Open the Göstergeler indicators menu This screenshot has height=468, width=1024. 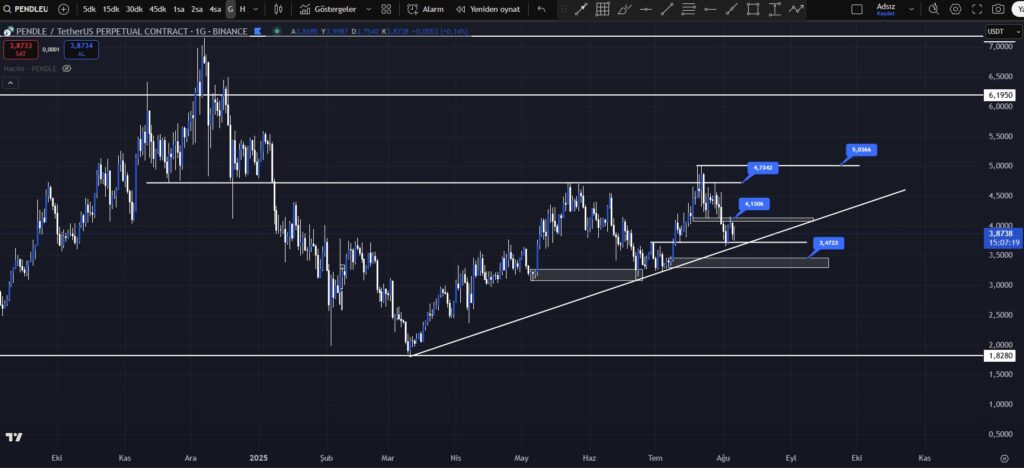[336, 9]
